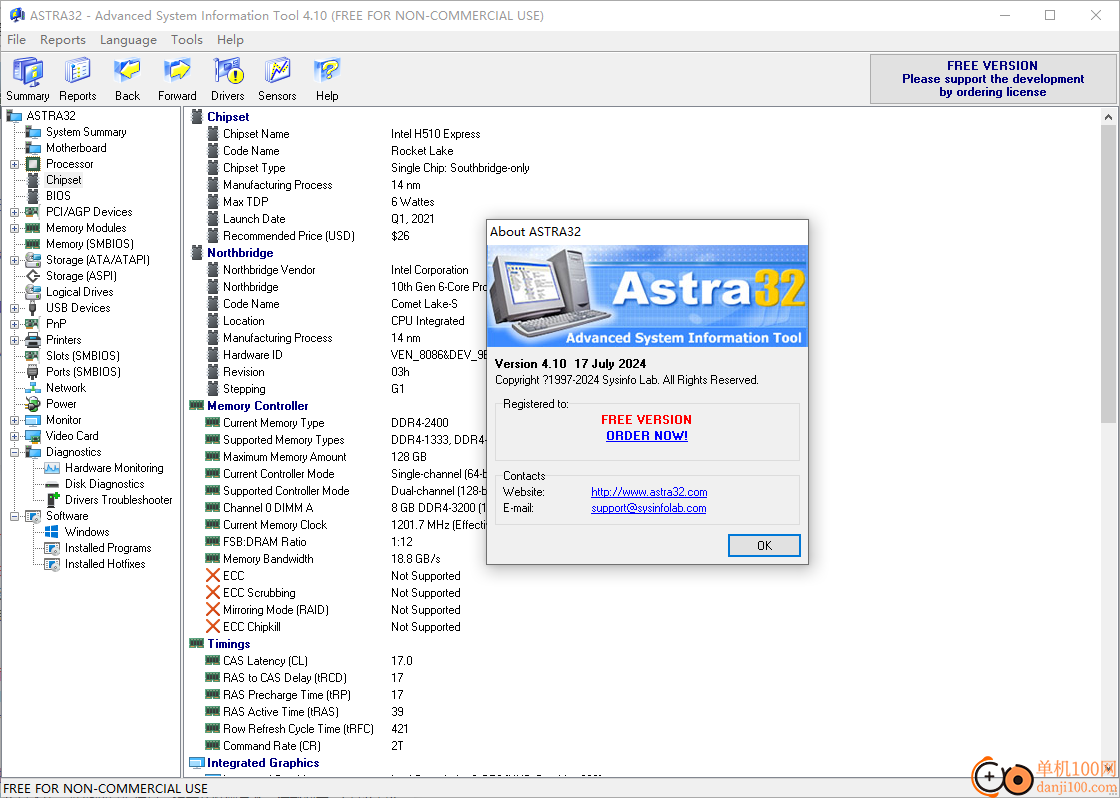Viewport: 1120px width, 798px height.
Task: Open Disk Diagnostics tree item
Action: pos(104,484)
